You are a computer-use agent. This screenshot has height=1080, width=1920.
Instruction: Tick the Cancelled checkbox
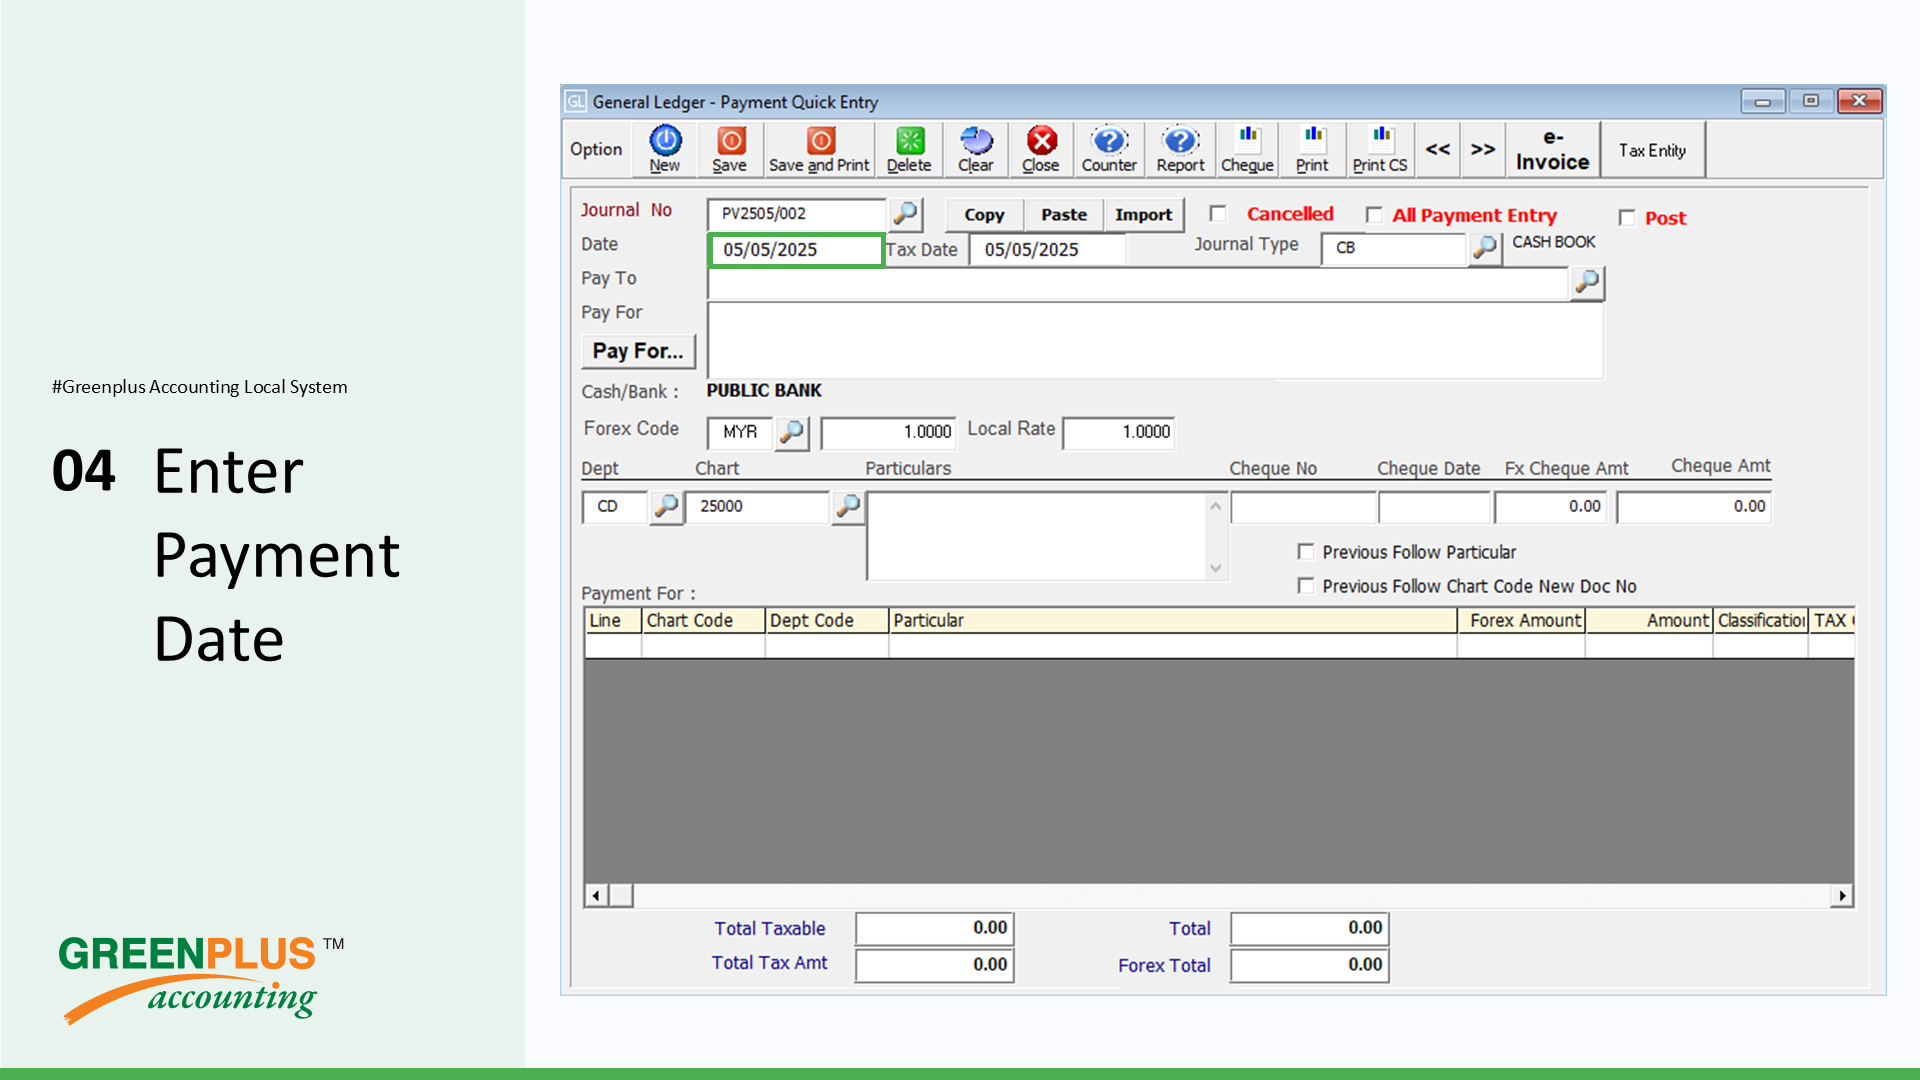(x=1217, y=214)
